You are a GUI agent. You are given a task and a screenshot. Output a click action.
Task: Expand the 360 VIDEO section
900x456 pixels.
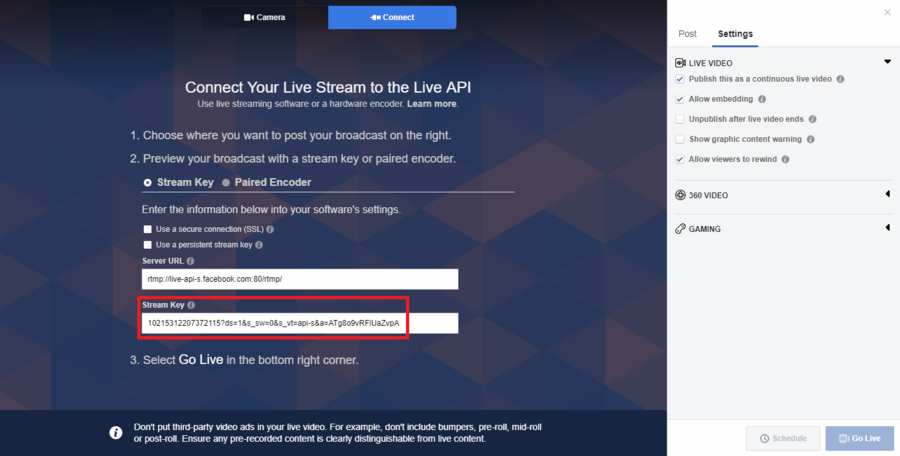887,195
